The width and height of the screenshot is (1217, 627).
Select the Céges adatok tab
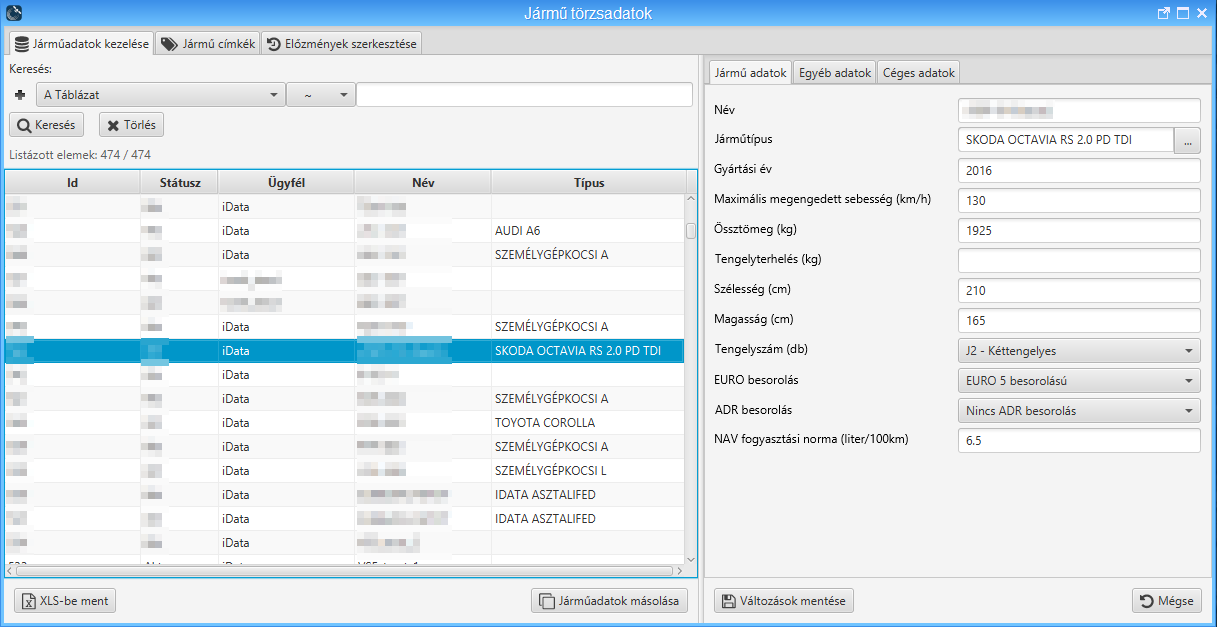click(919, 73)
